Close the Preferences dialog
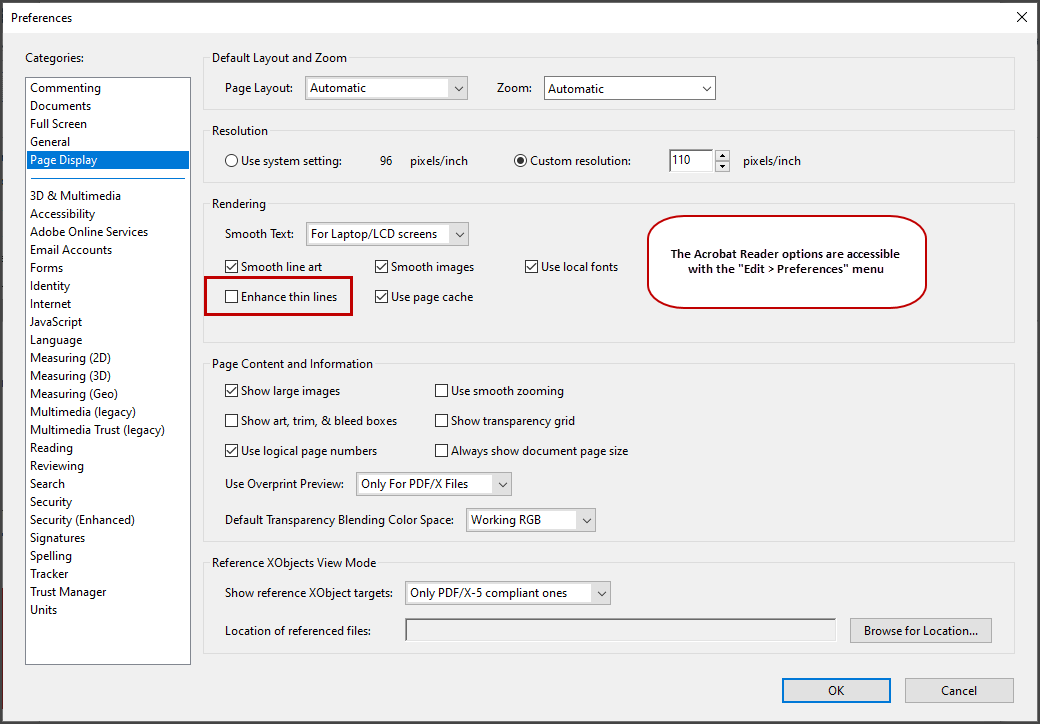 coord(1021,18)
